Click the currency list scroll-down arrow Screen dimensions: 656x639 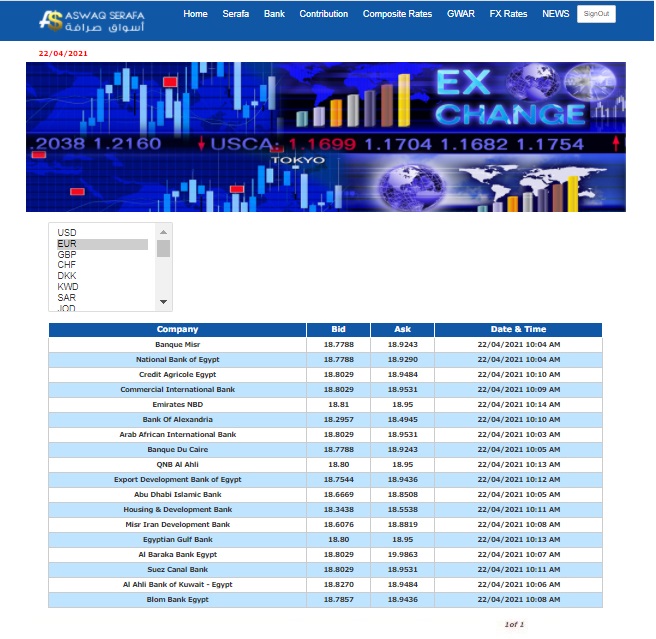[x=164, y=302]
